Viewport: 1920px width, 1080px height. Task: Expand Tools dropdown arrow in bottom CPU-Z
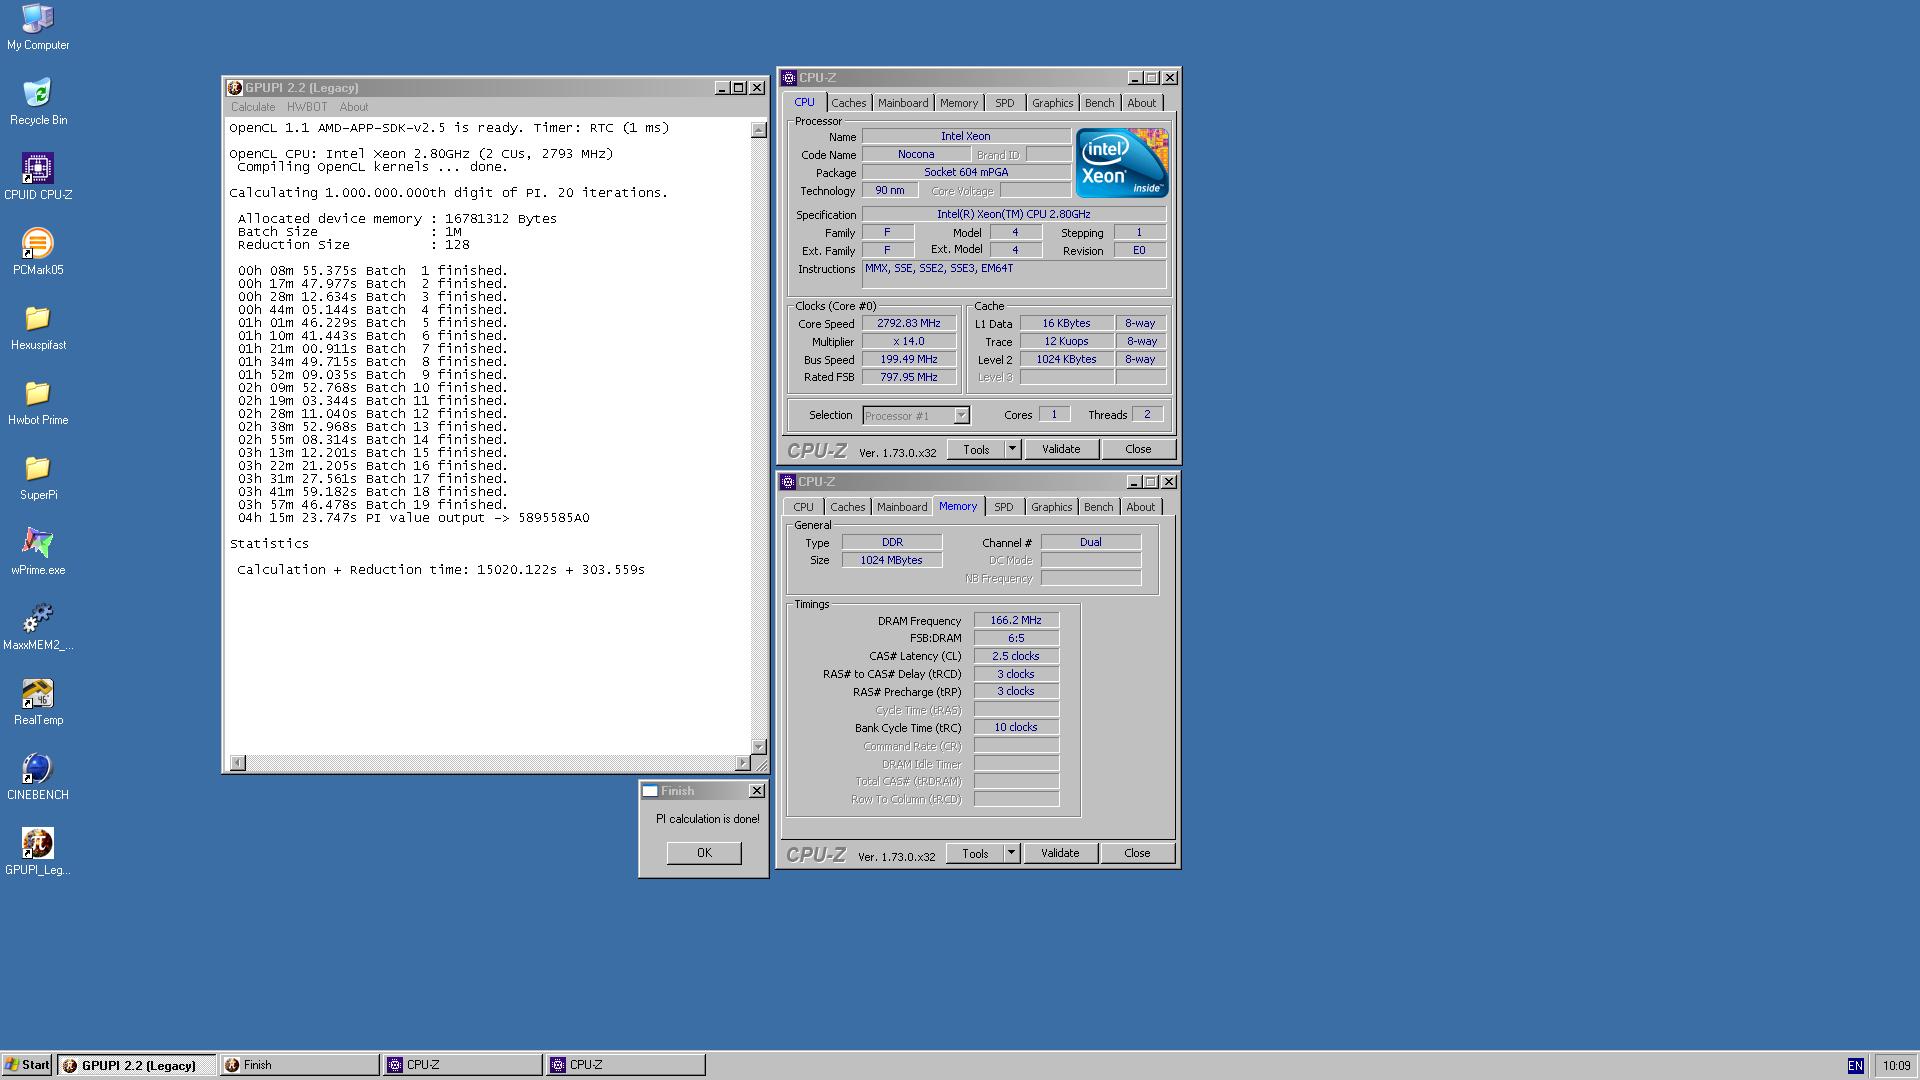[1011, 853]
